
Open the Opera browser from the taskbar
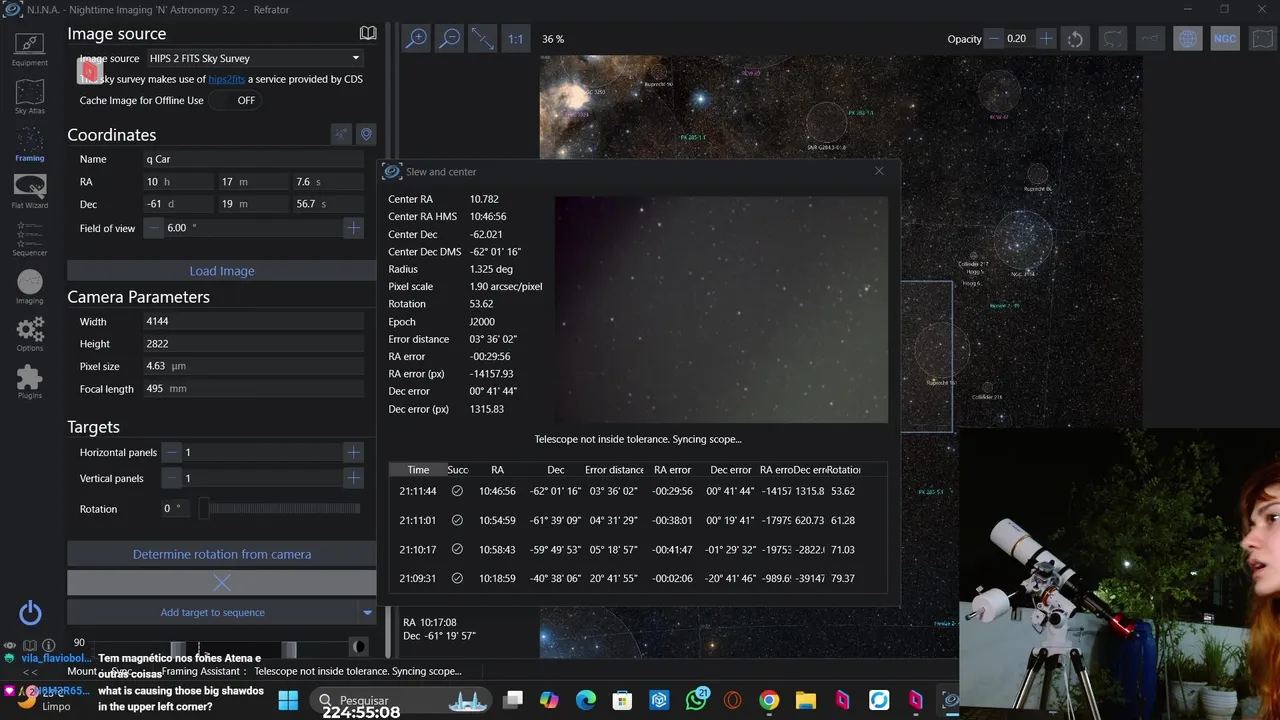coord(733,700)
